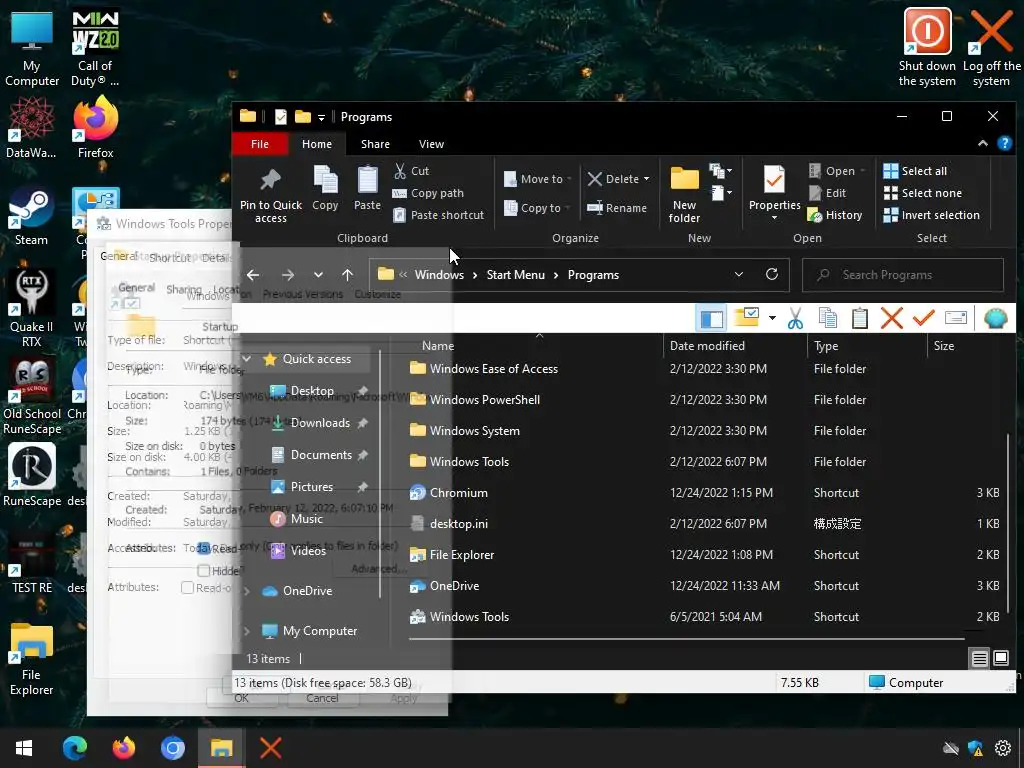Switch to the Details view in the status bar
Viewport: 1024px width, 768px height.
(x=980, y=658)
